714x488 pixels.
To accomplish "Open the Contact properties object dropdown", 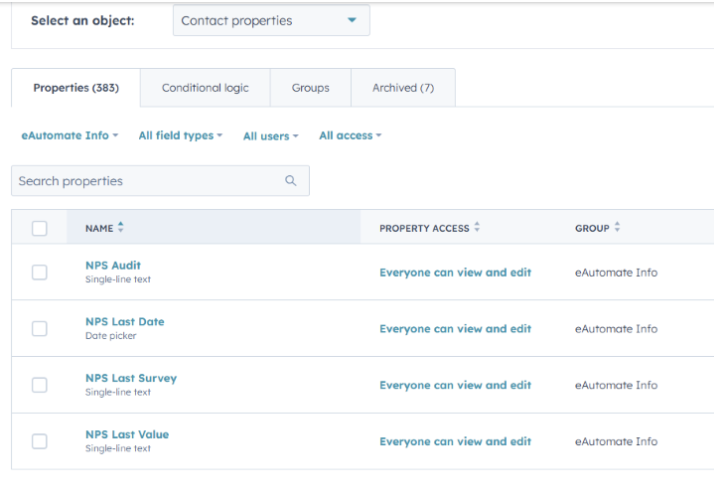I will [271, 20].
